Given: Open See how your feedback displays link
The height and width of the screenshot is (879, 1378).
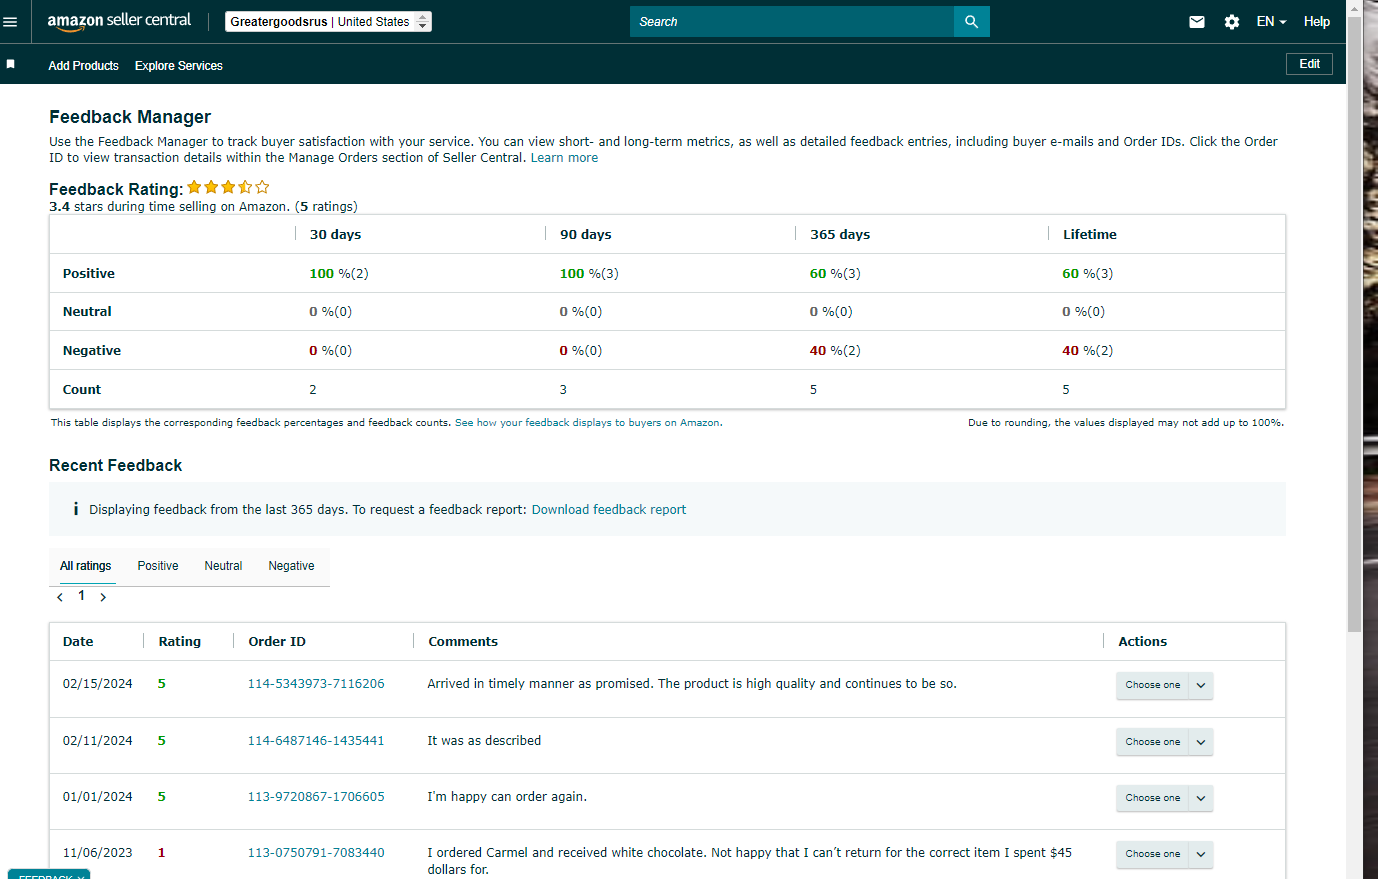Looking at the screenshot, I should coord(587,423).
